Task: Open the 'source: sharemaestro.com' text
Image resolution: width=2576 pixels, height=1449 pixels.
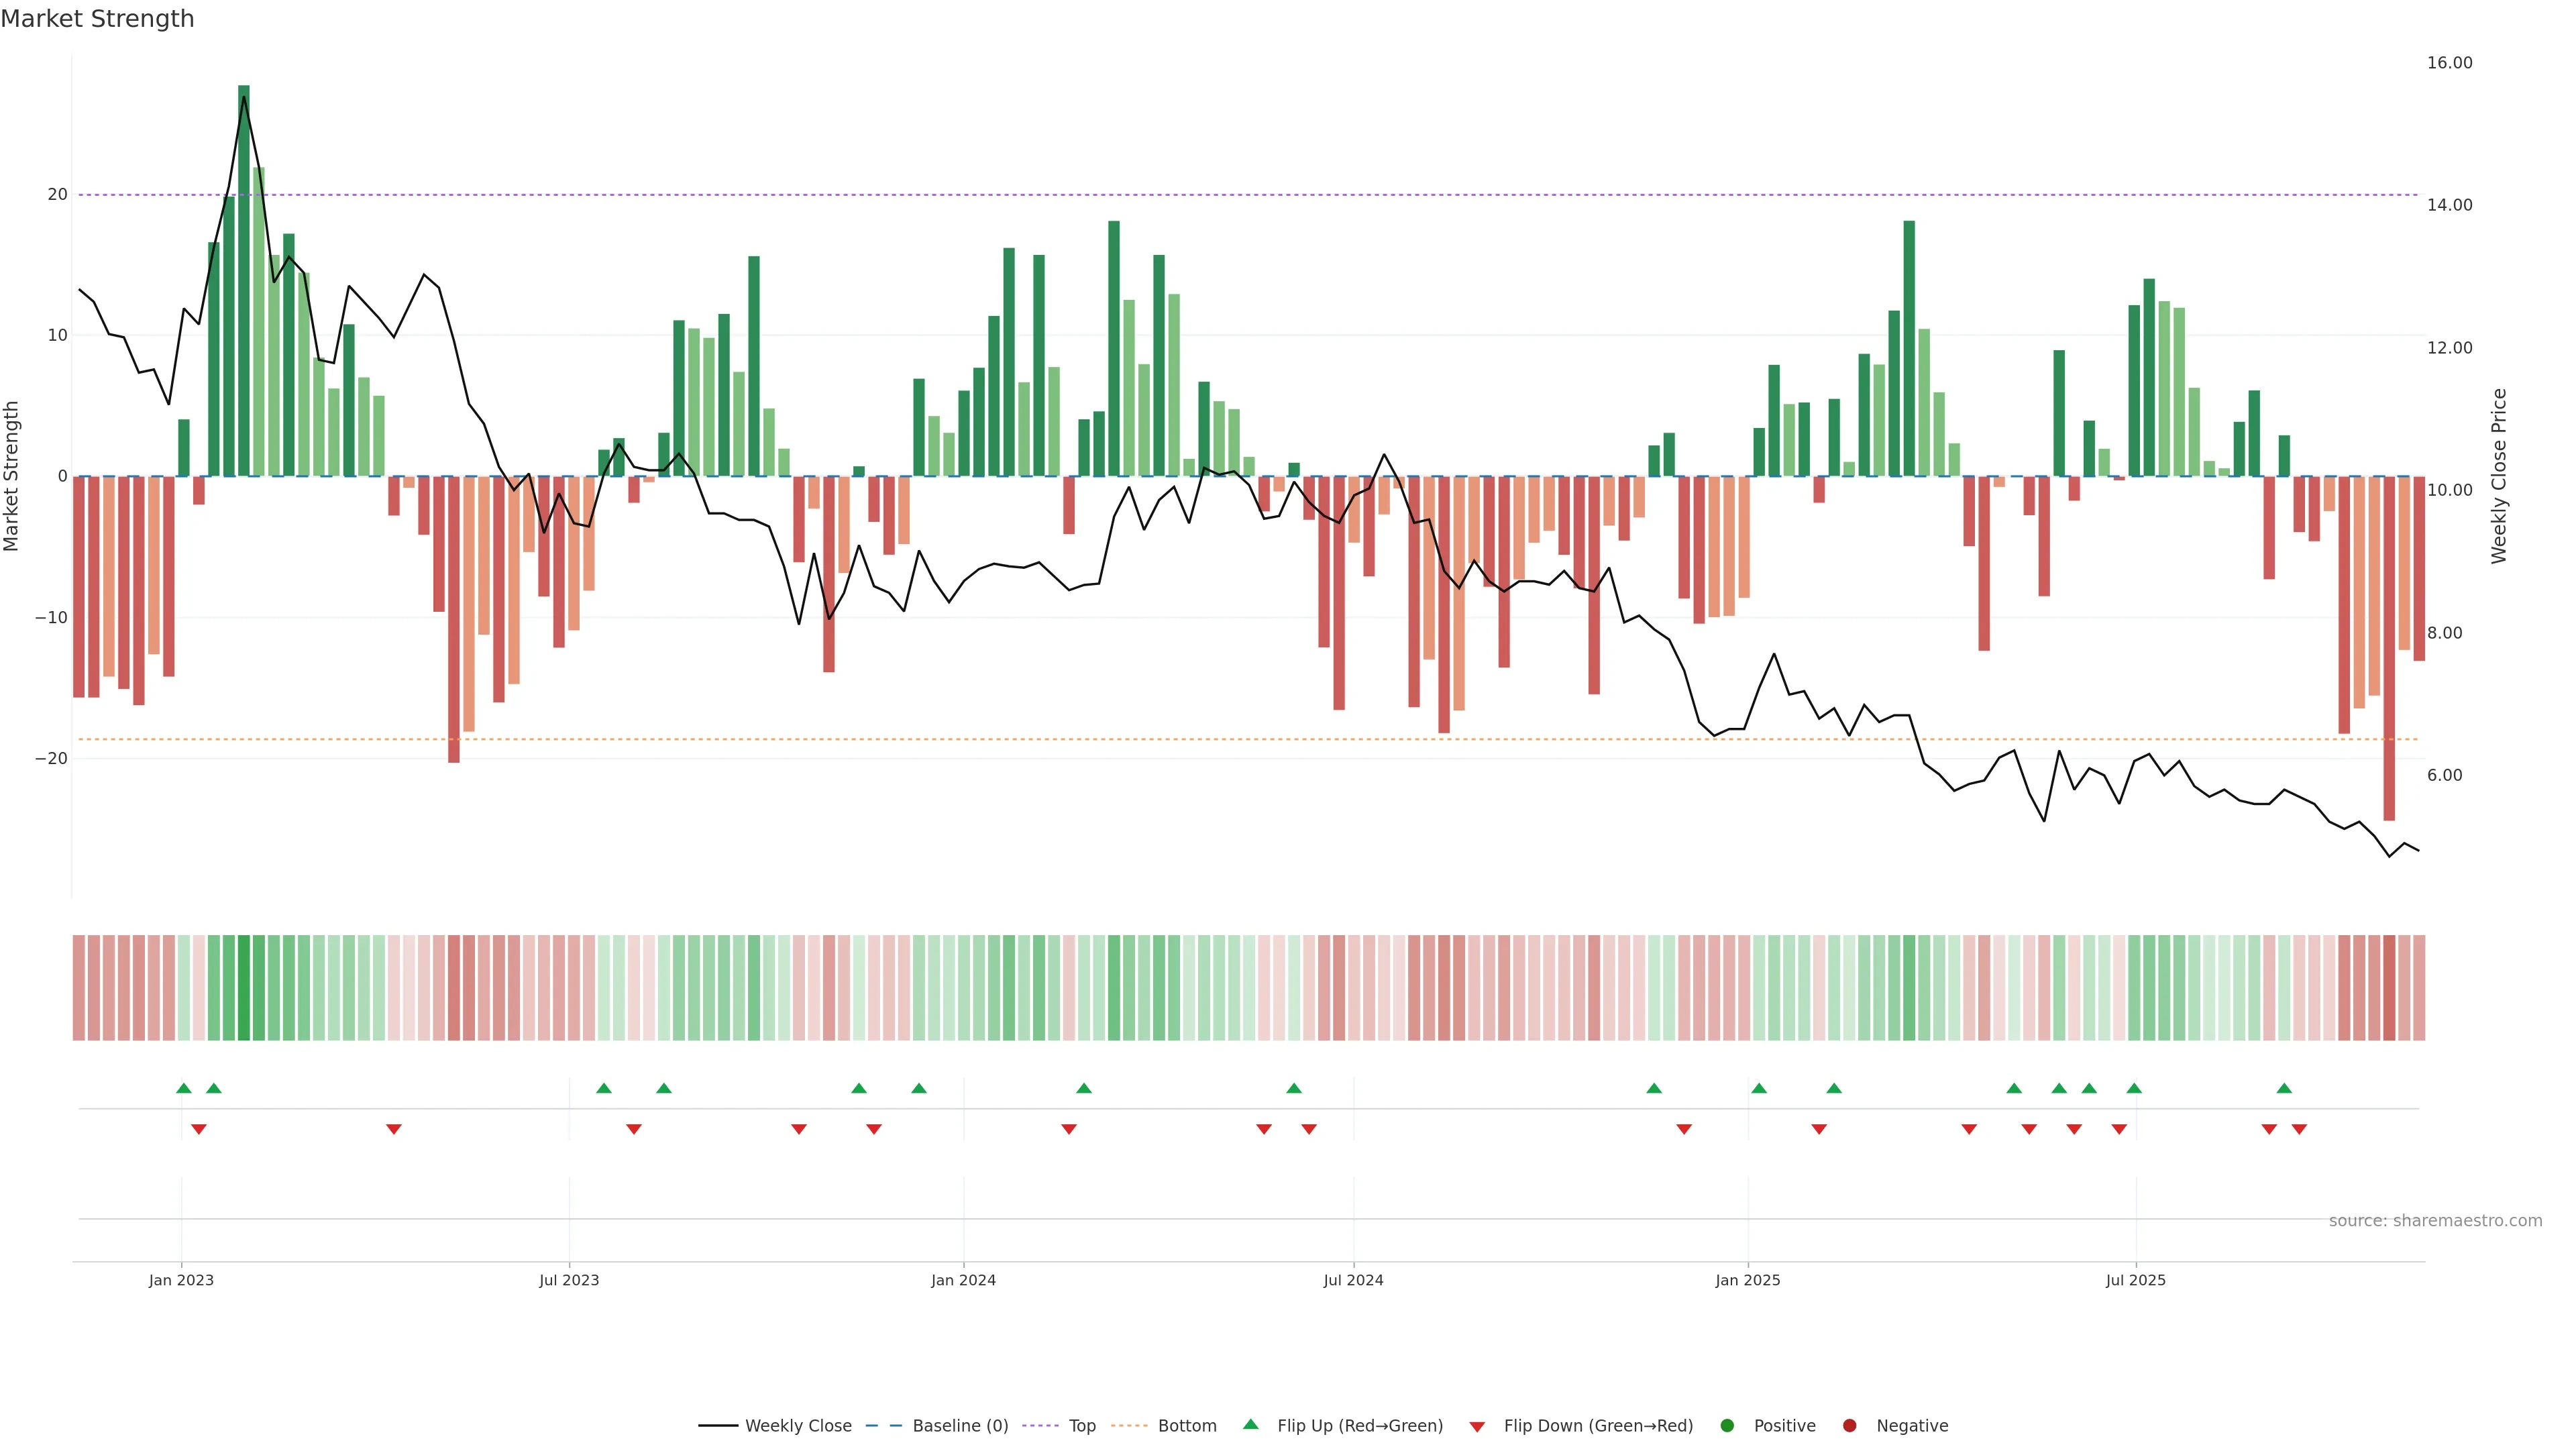Action: [2435, 1221]
